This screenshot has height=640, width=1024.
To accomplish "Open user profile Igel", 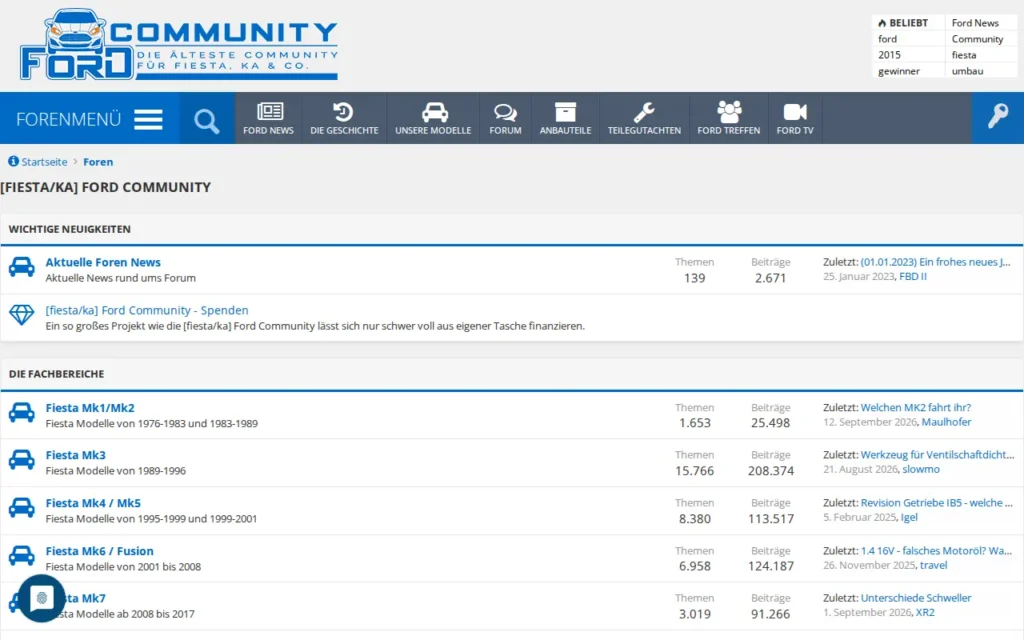I will [x=909, y=517].
